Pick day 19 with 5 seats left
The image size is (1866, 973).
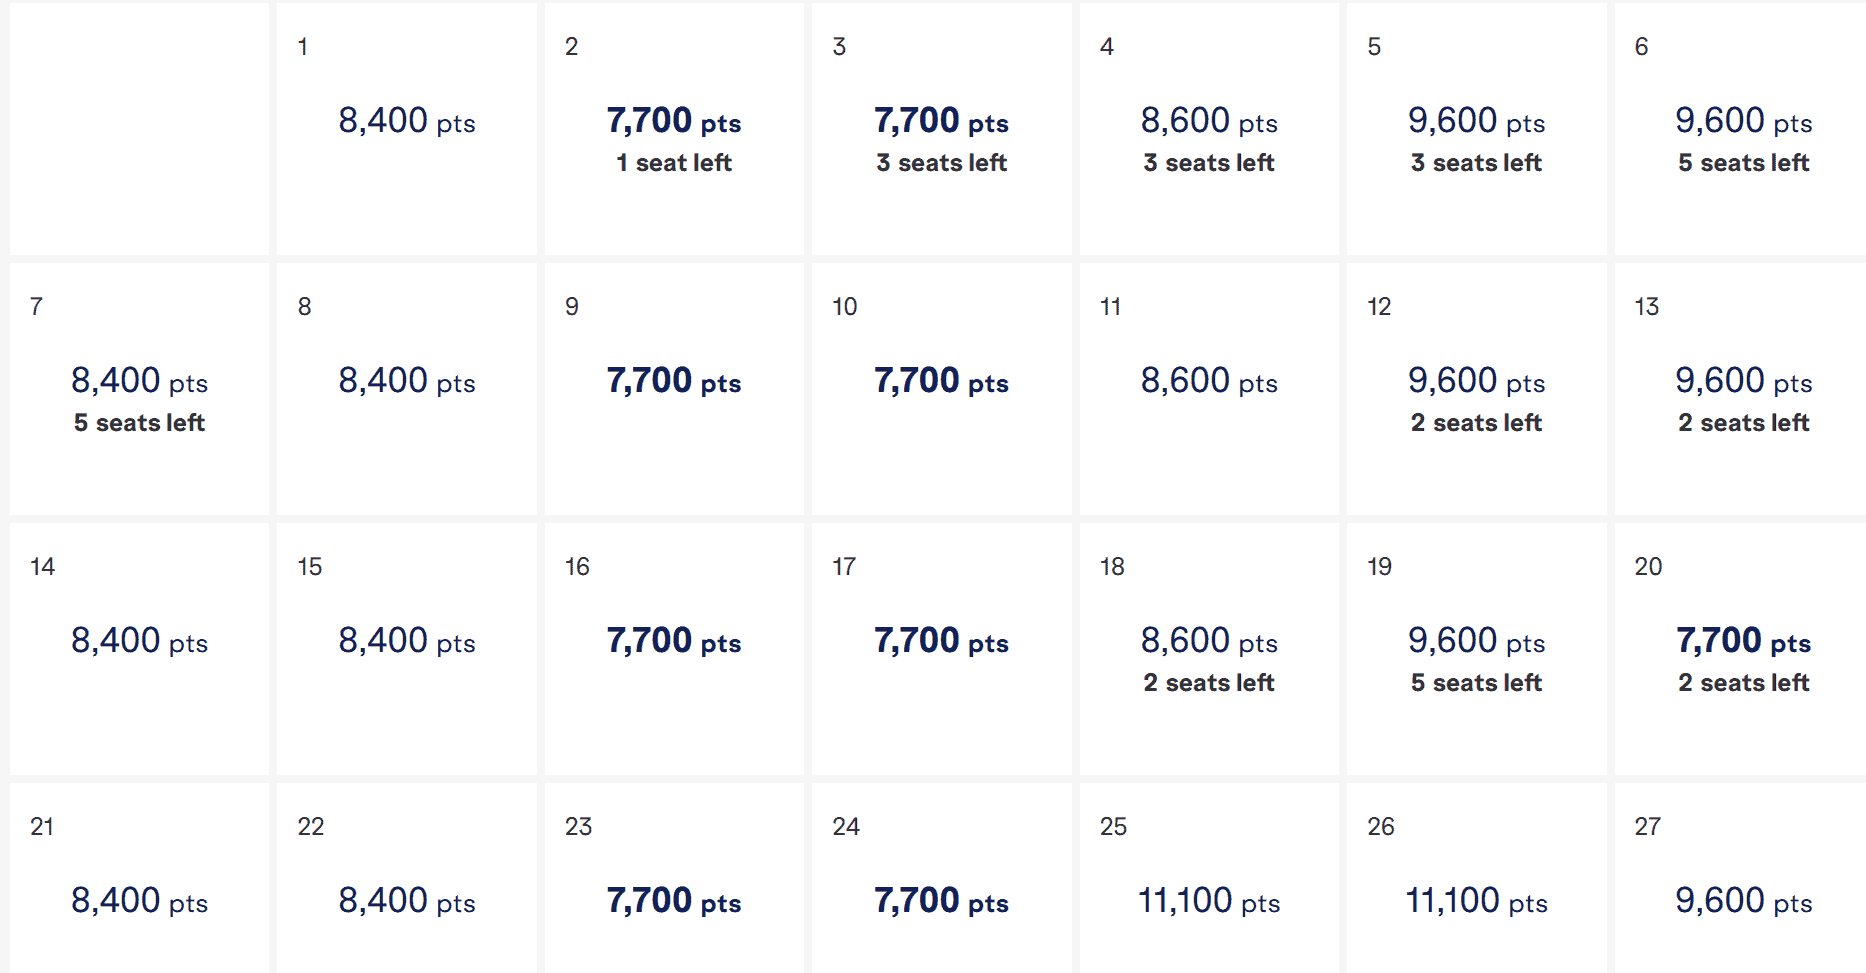1476,649
